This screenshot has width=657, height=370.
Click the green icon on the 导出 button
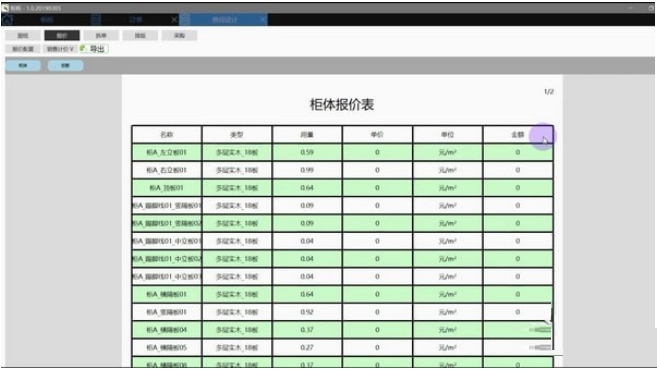[83, 49]
